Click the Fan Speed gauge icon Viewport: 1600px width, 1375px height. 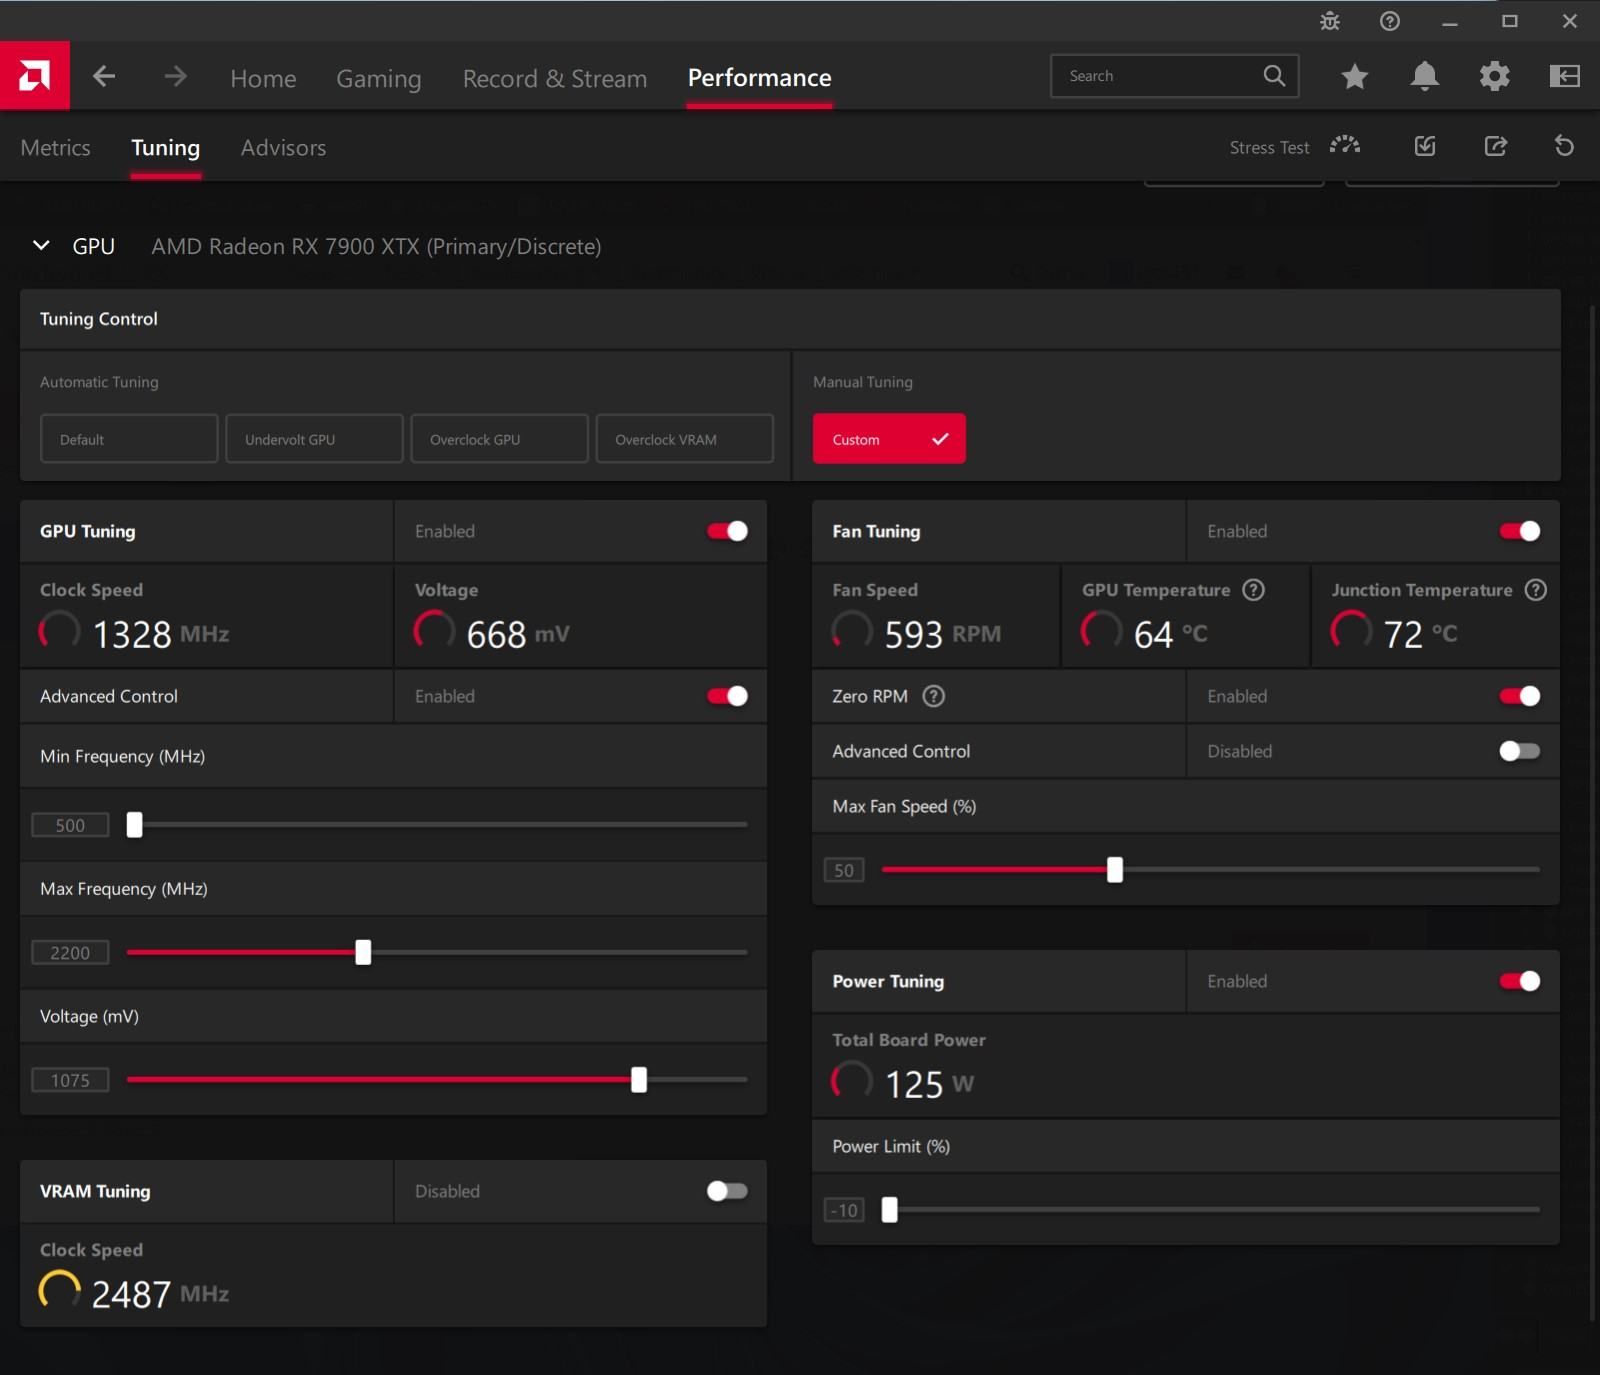852,632
